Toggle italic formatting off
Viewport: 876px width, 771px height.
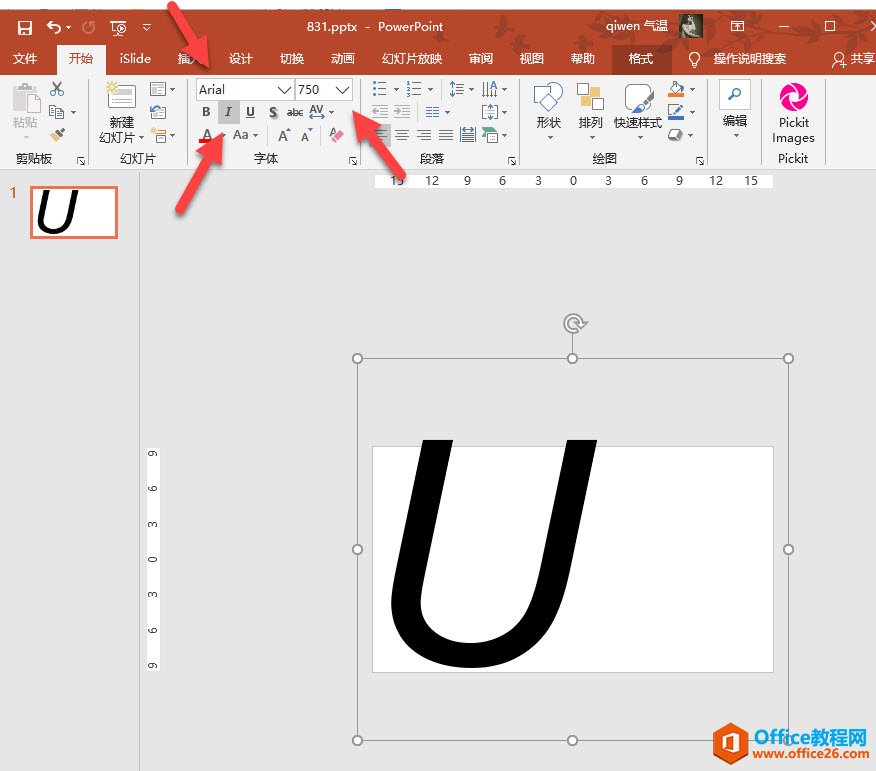(228, 112)
